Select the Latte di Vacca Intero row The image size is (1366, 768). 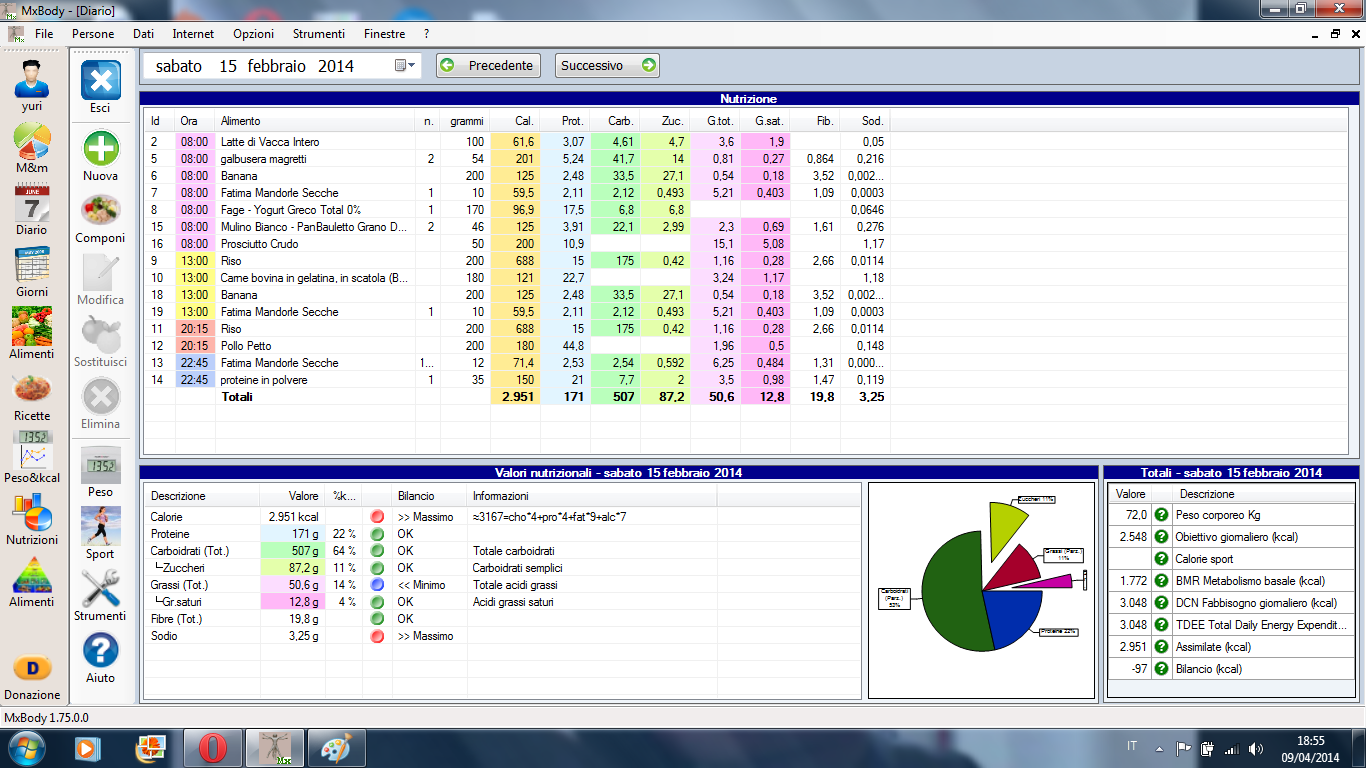pos(516,142)
